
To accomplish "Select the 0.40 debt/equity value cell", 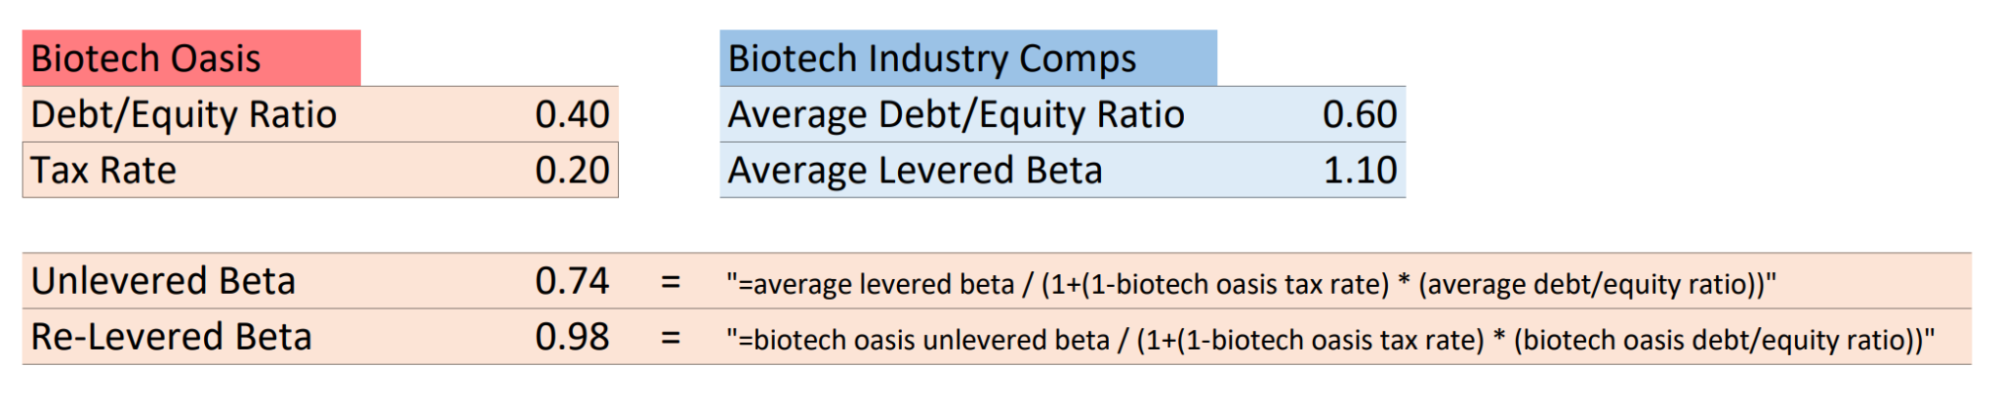I will click(572, 114).
